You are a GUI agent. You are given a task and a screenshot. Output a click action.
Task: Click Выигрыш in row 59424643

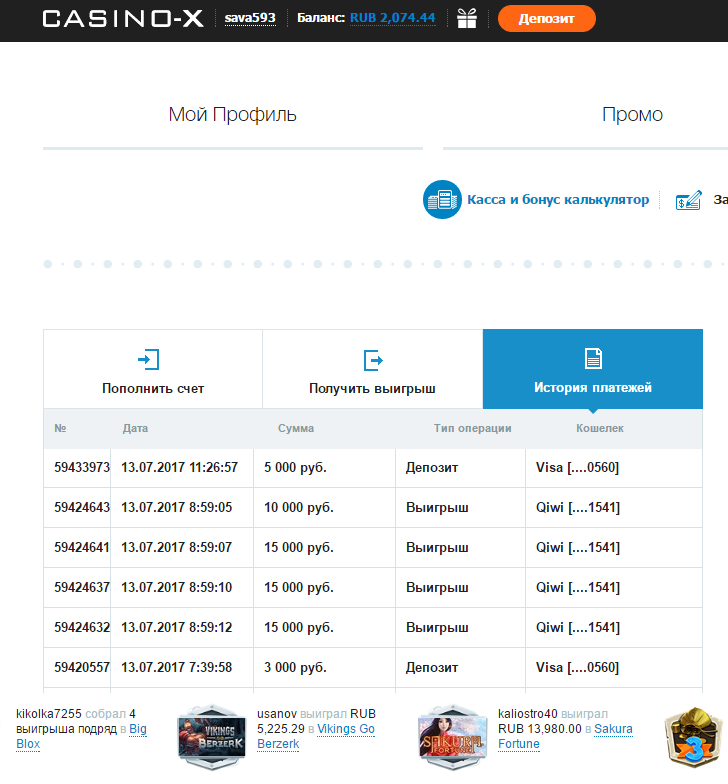(437, 508)
